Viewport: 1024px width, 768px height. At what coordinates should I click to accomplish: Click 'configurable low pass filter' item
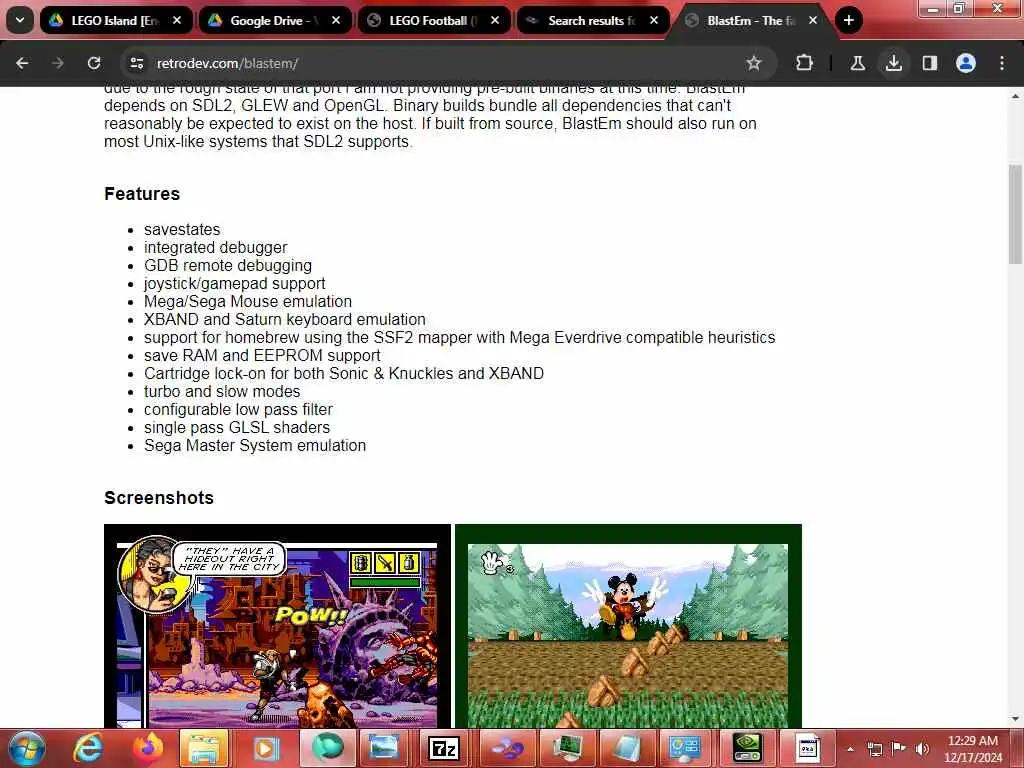point(238,409)
